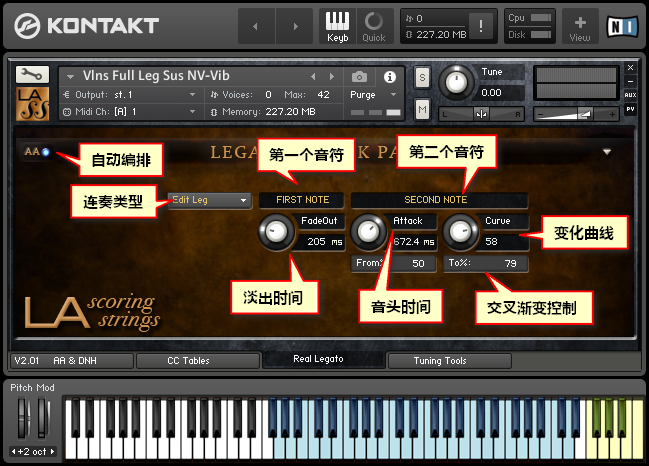Show instrument info with i icon
The height and width of the screenshot is (466, 649).
pos(389,77)
